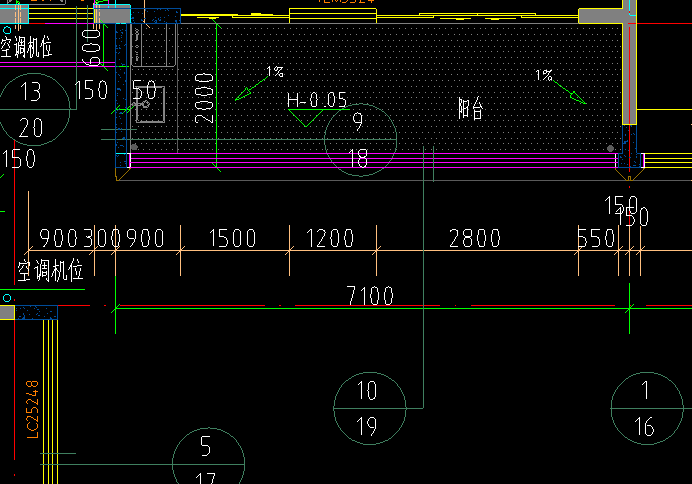Click the vertical 600 dimension text
The width and height of the screenshot is (692, 484).
pos(91,48)
